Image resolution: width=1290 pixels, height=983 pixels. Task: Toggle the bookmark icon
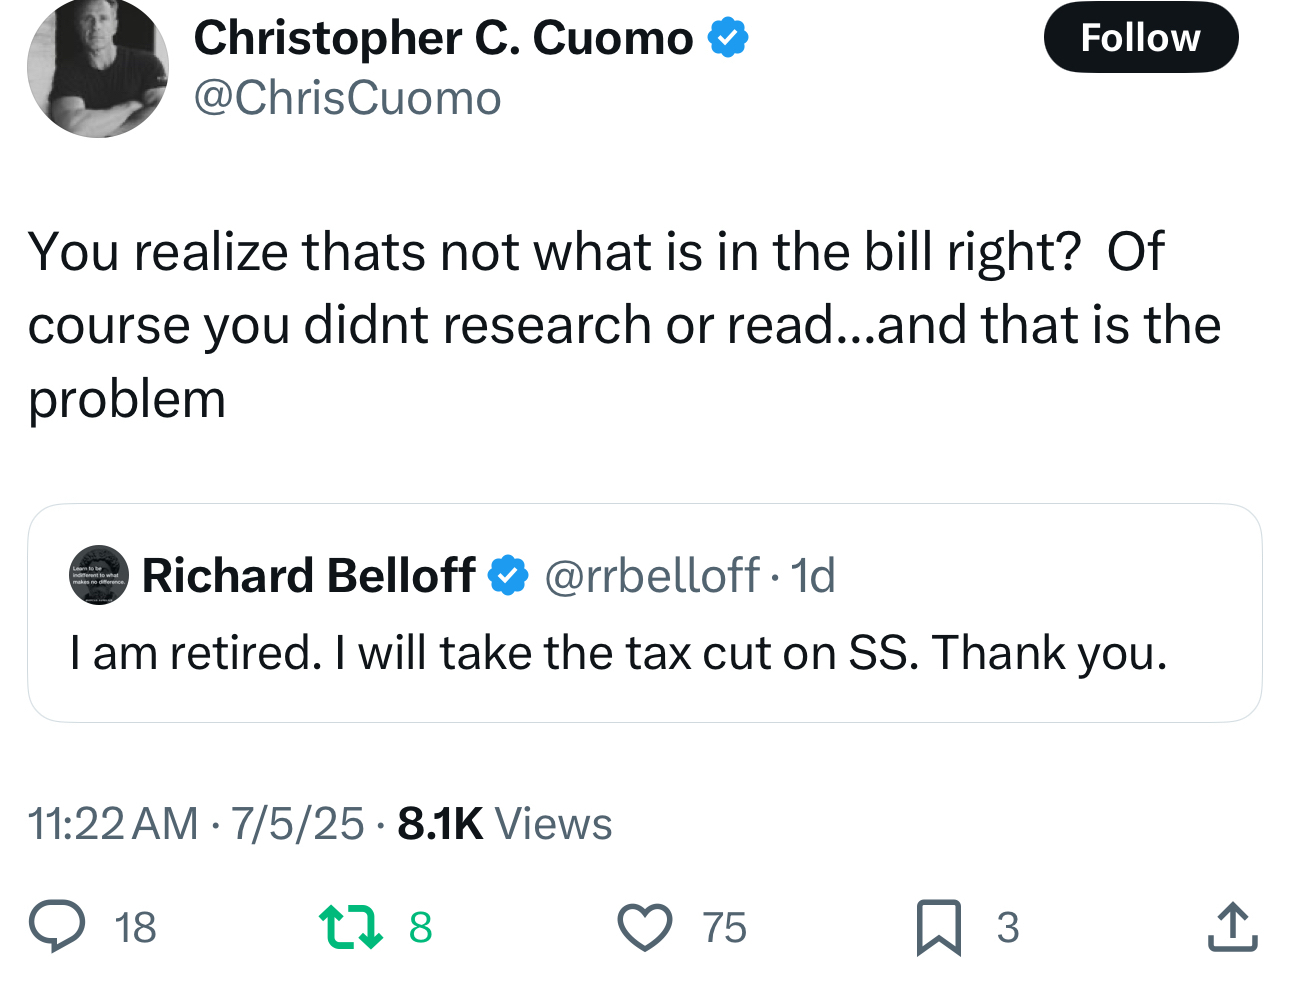[x=939, y=927]
